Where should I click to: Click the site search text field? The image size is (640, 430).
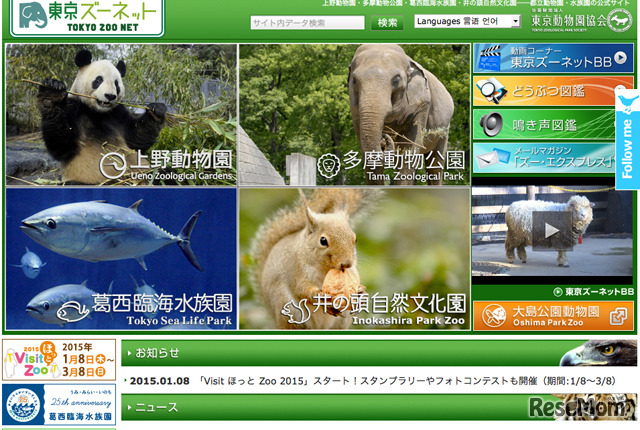coord(307,22)
